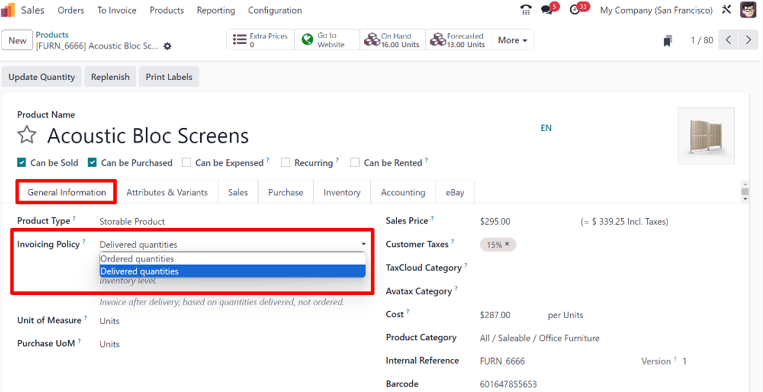Open the Product Category field
763x392 pixels.
click(x=539, y=338)
